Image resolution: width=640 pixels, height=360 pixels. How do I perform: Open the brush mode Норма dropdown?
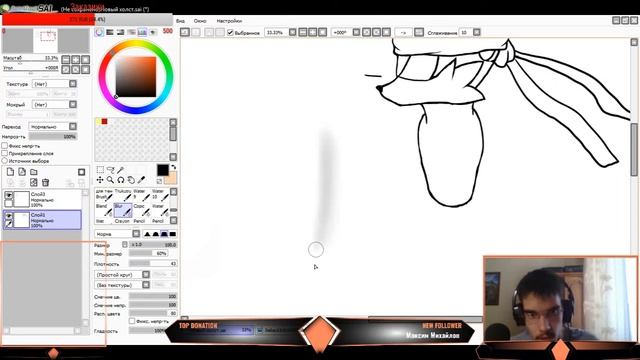(x=136, y=234)
